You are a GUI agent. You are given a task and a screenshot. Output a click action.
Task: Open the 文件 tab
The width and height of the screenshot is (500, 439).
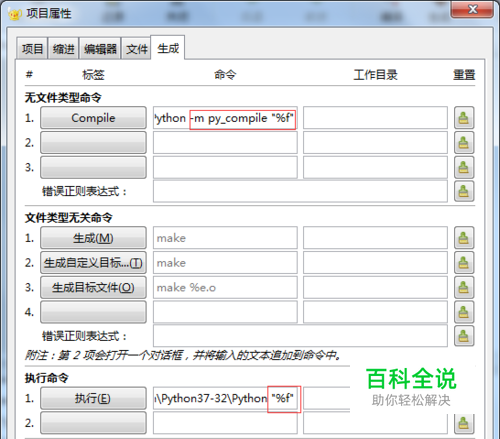pos(136,49)
